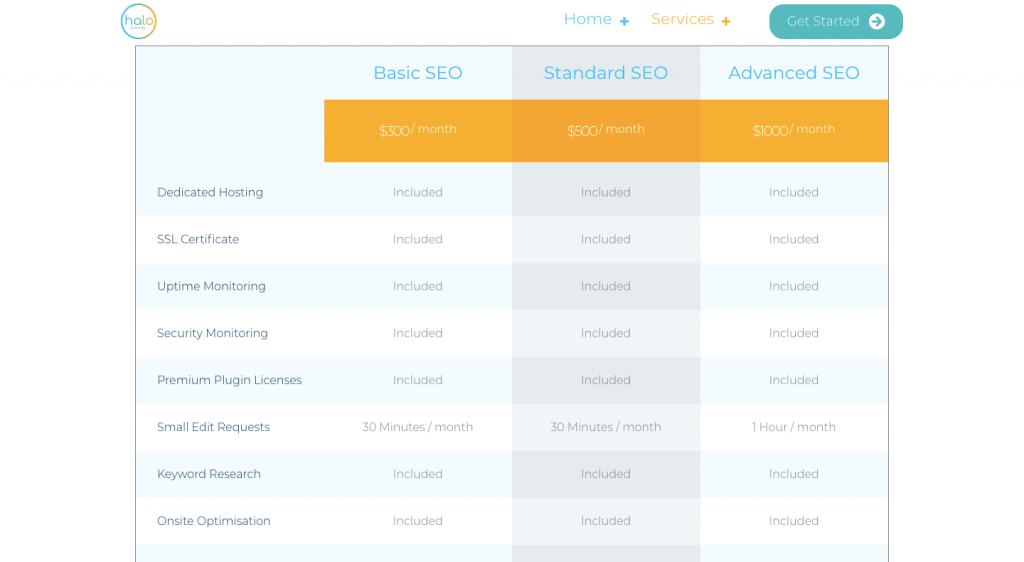Image resolution: width=1024 pixels, height=562 pixels.
Task: Click Advanced SEO Keyword Research Included cell
Action: coord(794,475)
